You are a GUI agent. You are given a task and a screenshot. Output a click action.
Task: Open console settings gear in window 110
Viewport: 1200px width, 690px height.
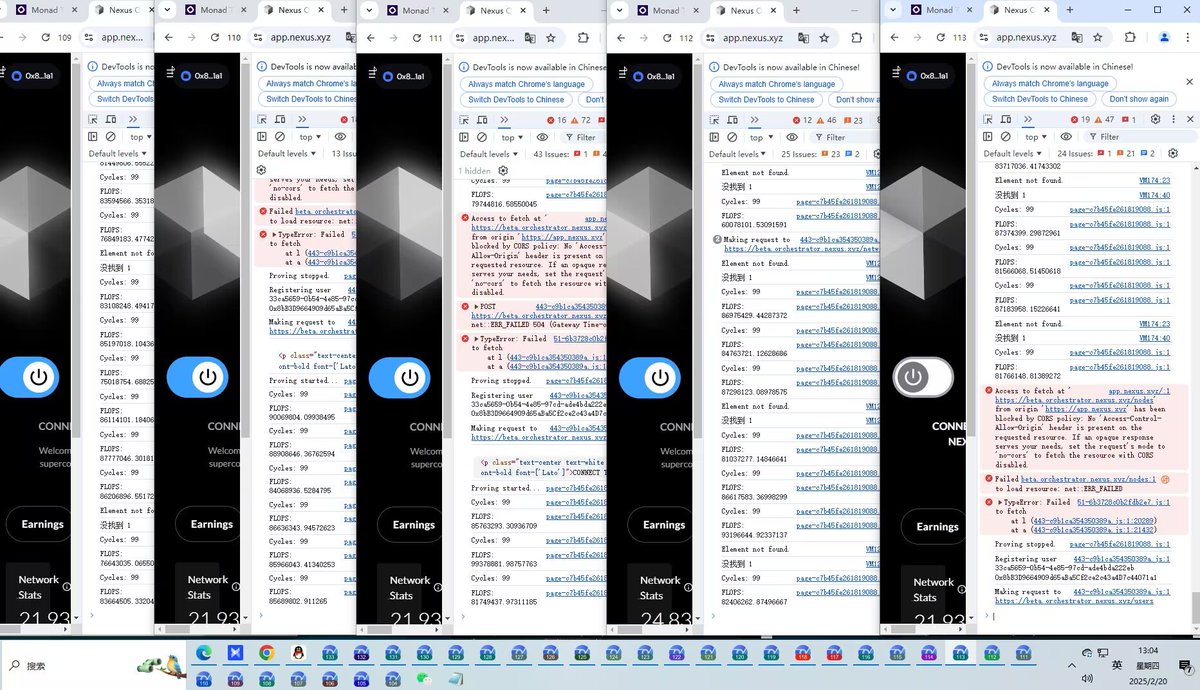click(x=262, y=171)
